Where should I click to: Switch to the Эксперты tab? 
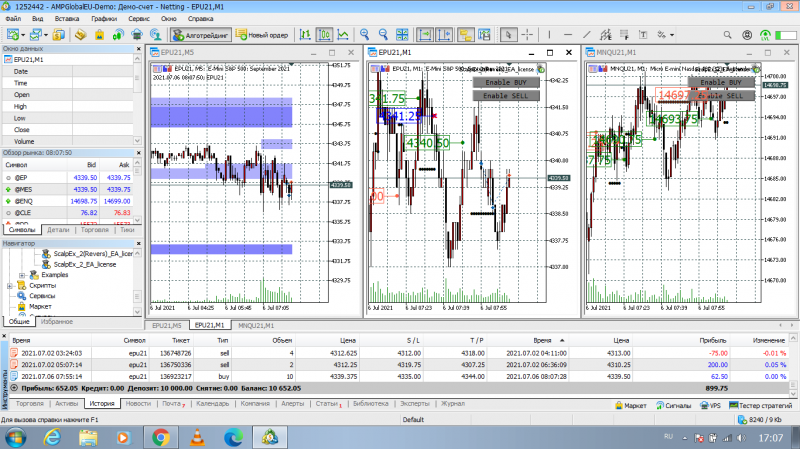414,404
